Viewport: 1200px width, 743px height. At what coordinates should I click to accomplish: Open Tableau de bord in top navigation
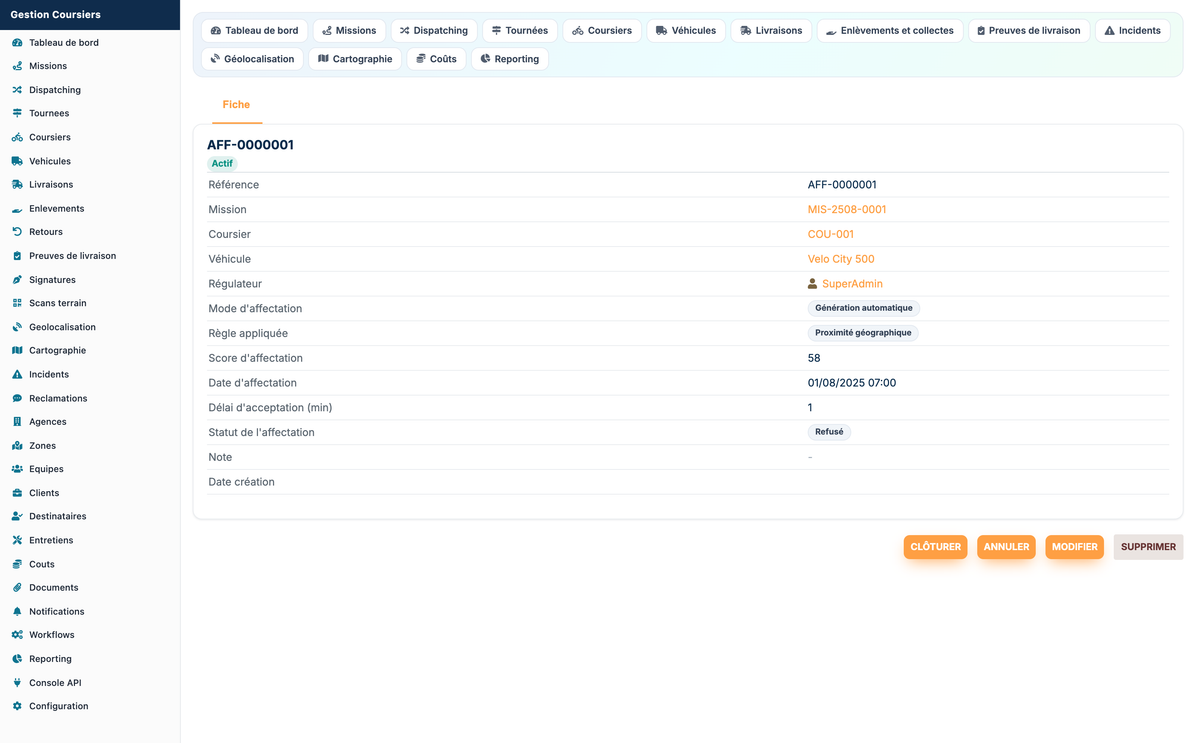[x=254, y=31]
